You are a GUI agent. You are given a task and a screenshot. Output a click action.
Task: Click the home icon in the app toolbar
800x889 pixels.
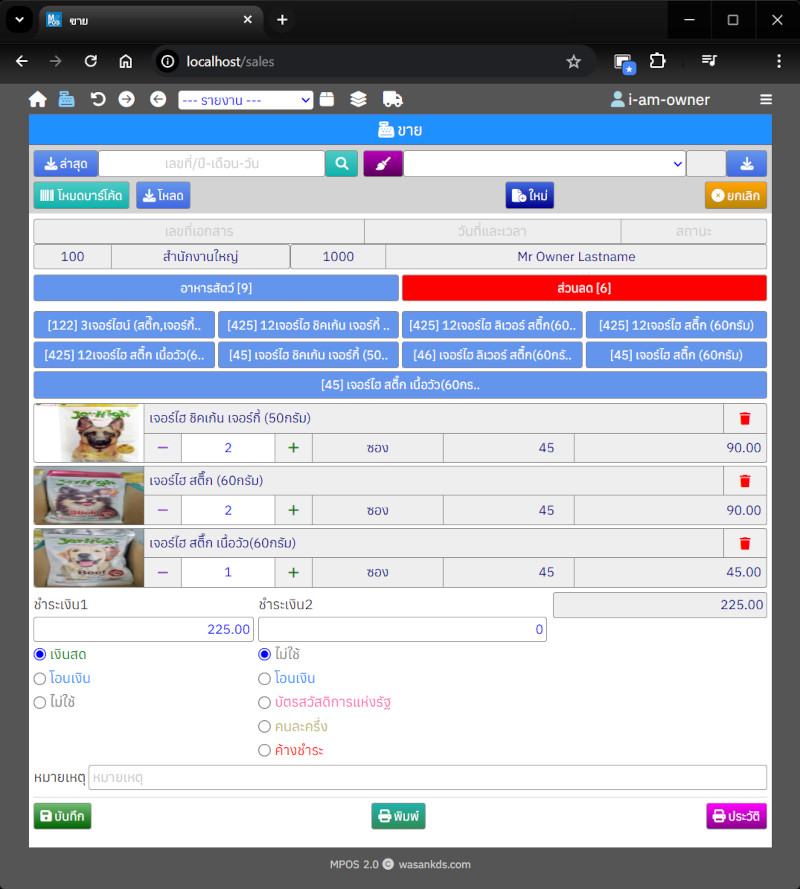point(38,99)
